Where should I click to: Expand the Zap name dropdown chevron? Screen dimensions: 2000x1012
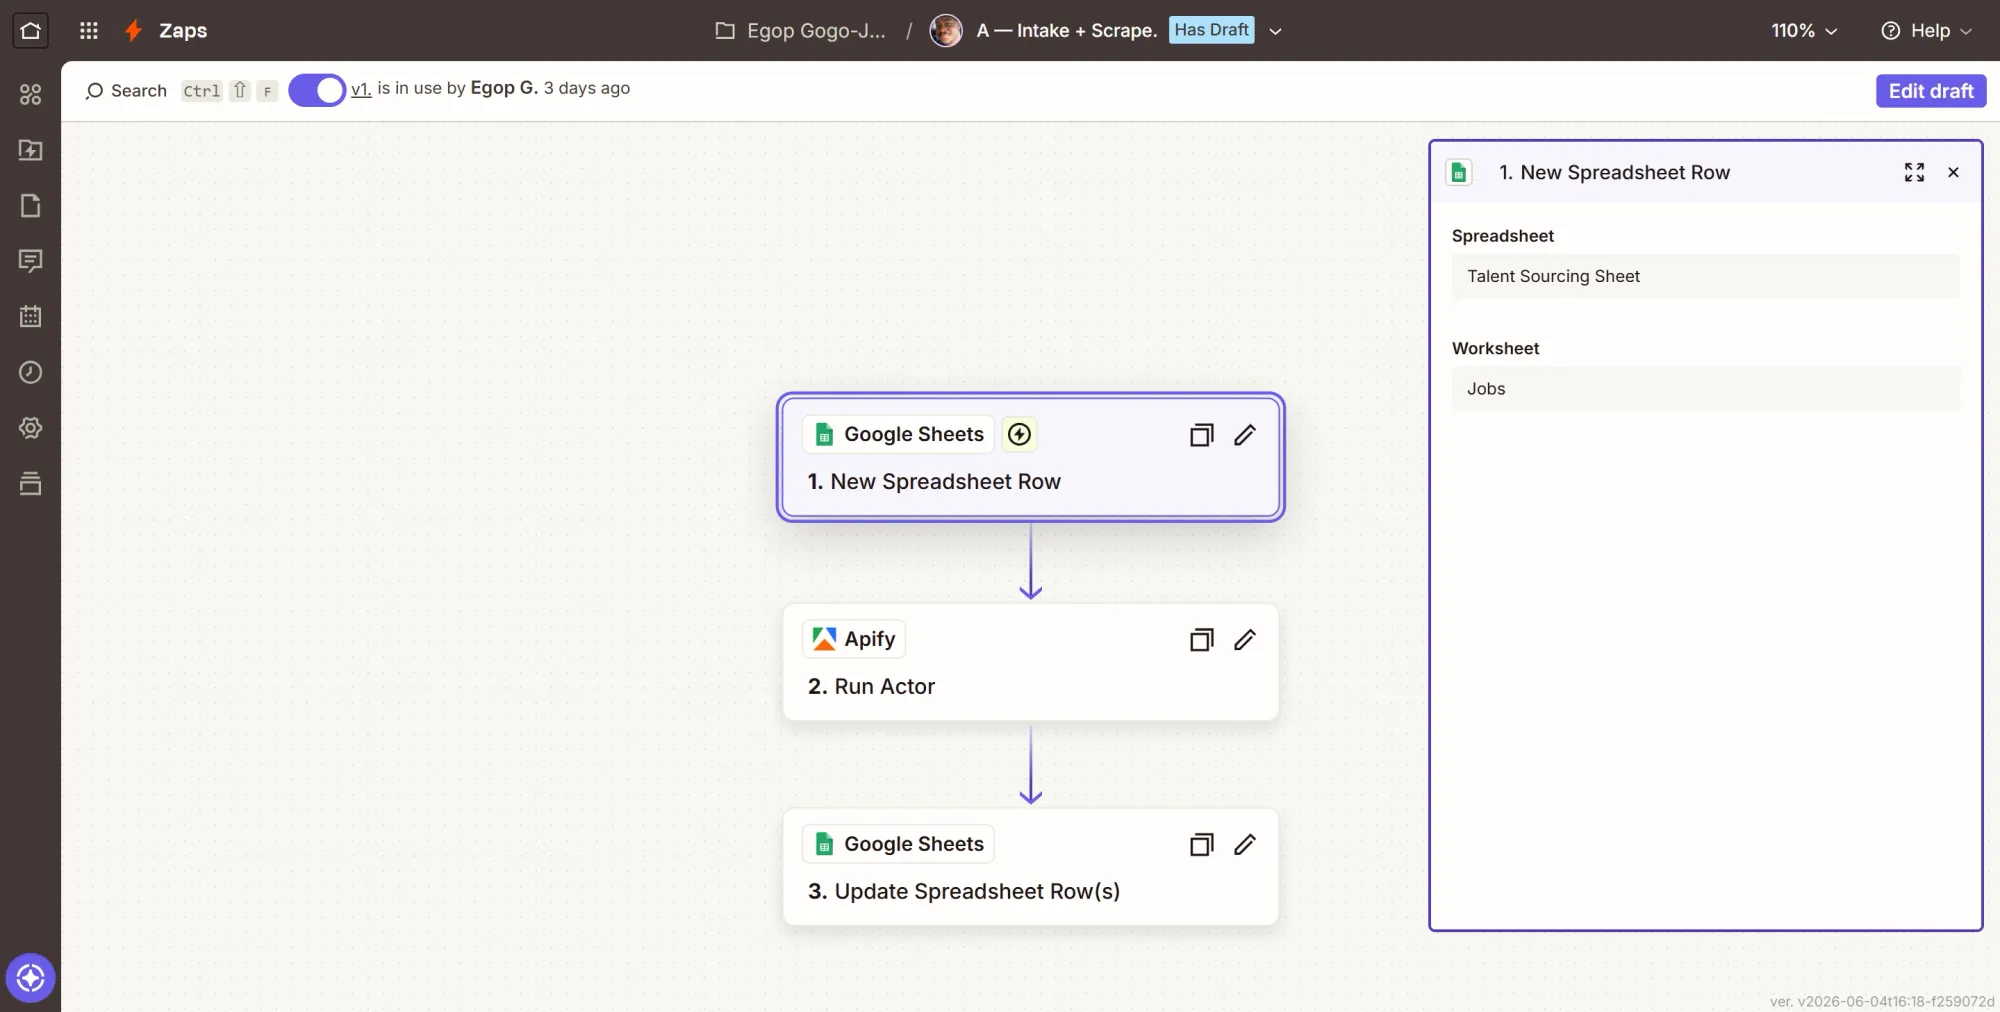(x=1276, y=31)
